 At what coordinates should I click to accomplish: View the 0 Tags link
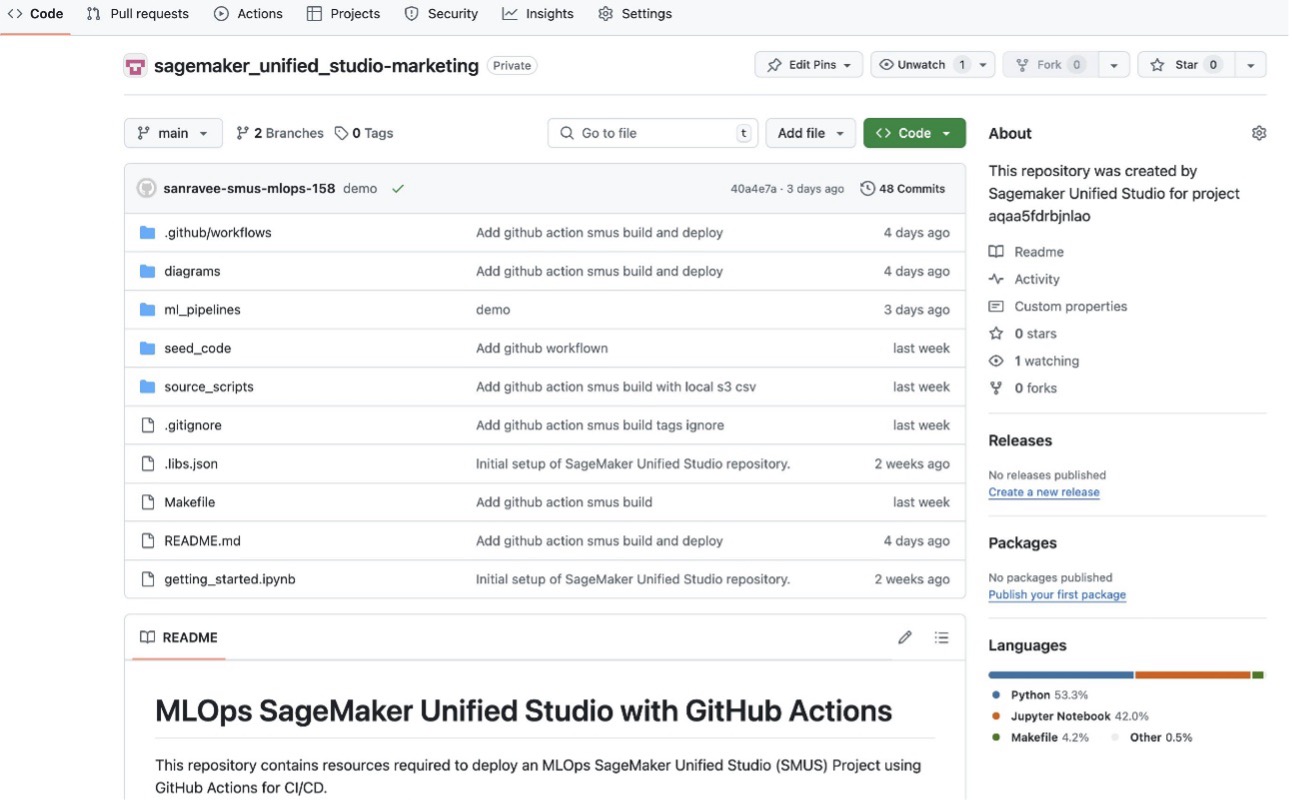pos(364,133)
